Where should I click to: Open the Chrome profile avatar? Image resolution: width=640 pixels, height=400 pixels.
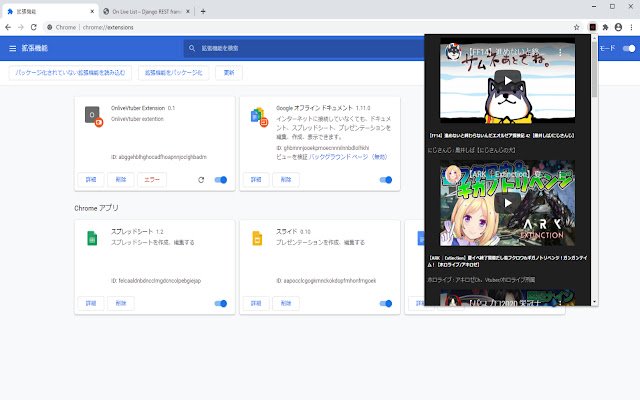(x=618, y=27)
